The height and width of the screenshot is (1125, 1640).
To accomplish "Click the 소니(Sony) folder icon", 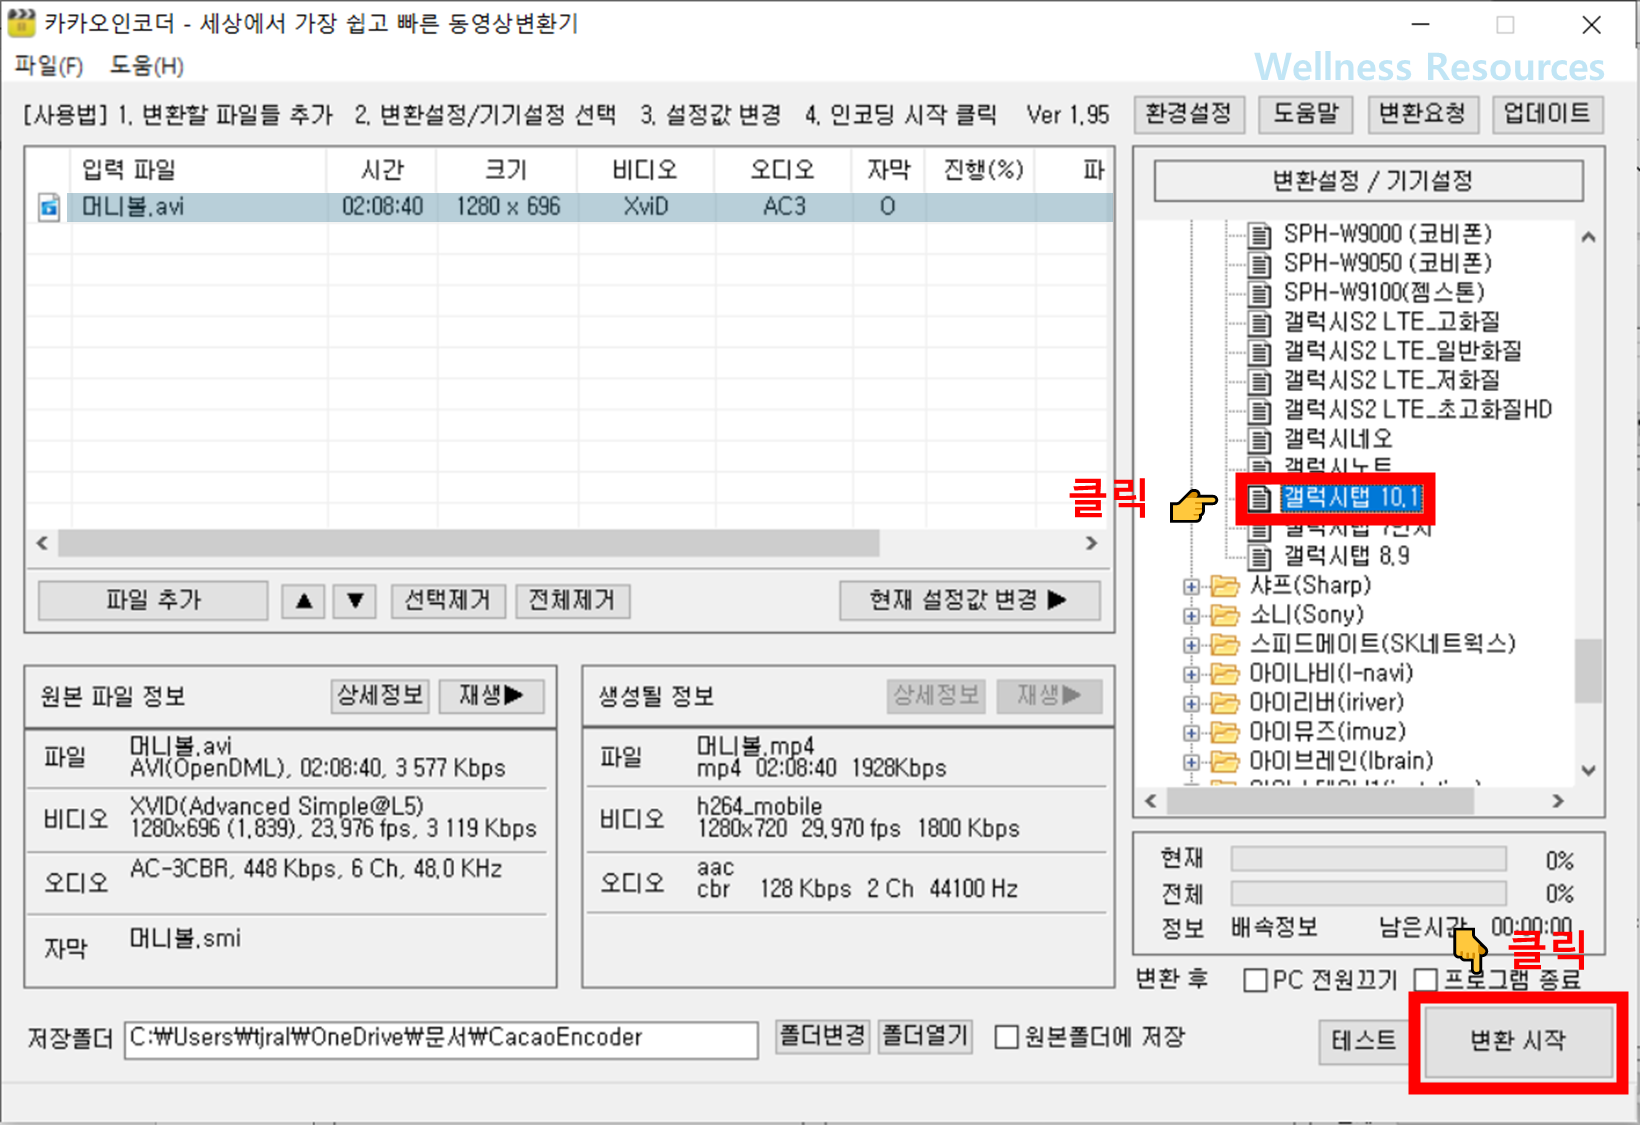I will pyautogui.click(x=1225, y=615).
